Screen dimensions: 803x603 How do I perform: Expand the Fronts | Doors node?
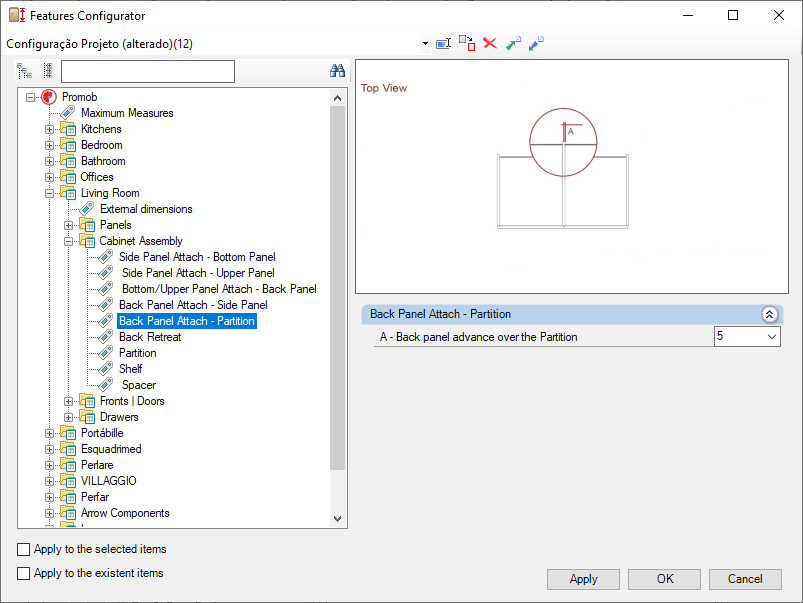click(x=68, y=401)
